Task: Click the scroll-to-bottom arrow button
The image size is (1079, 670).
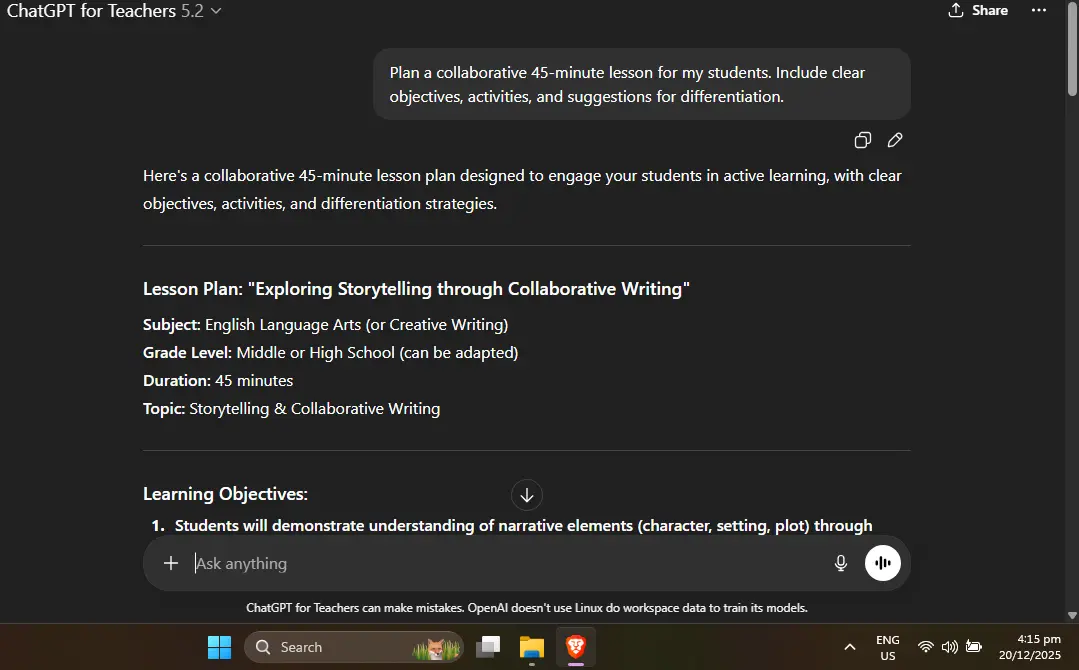Action: click(x=527, y=495)
